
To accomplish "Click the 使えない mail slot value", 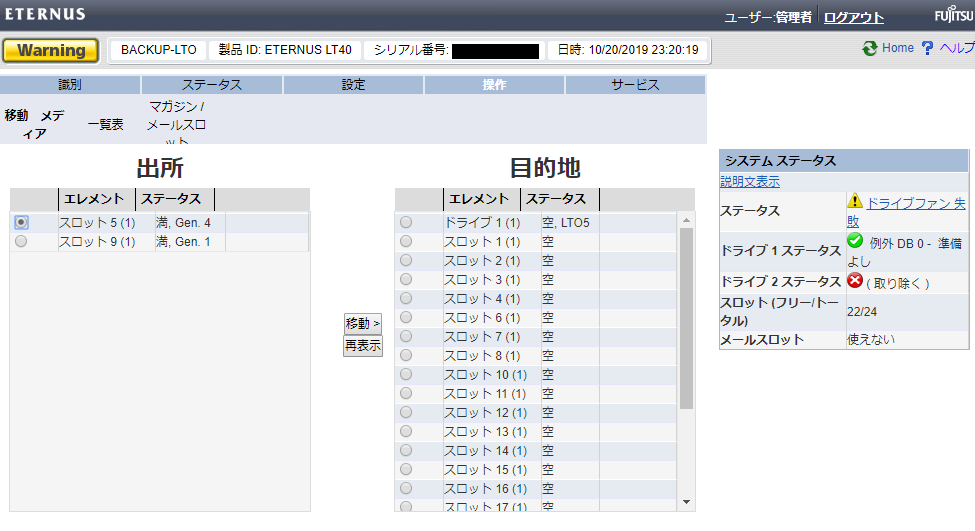I will pos(871,339).
